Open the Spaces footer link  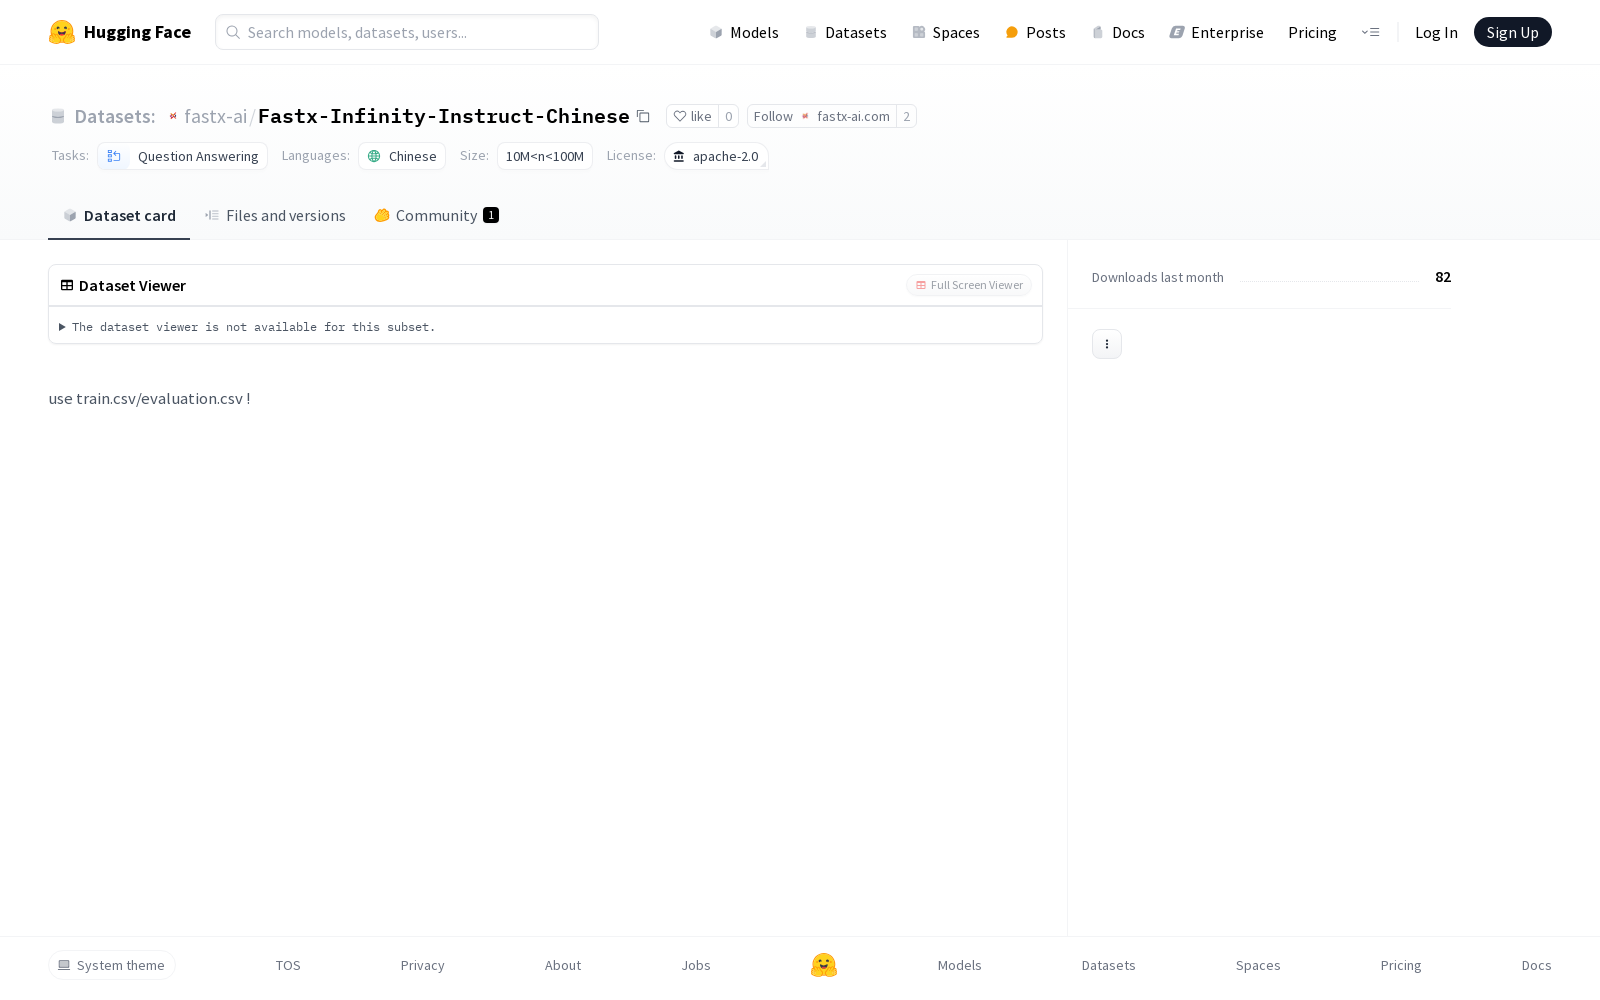point(1258,965)
